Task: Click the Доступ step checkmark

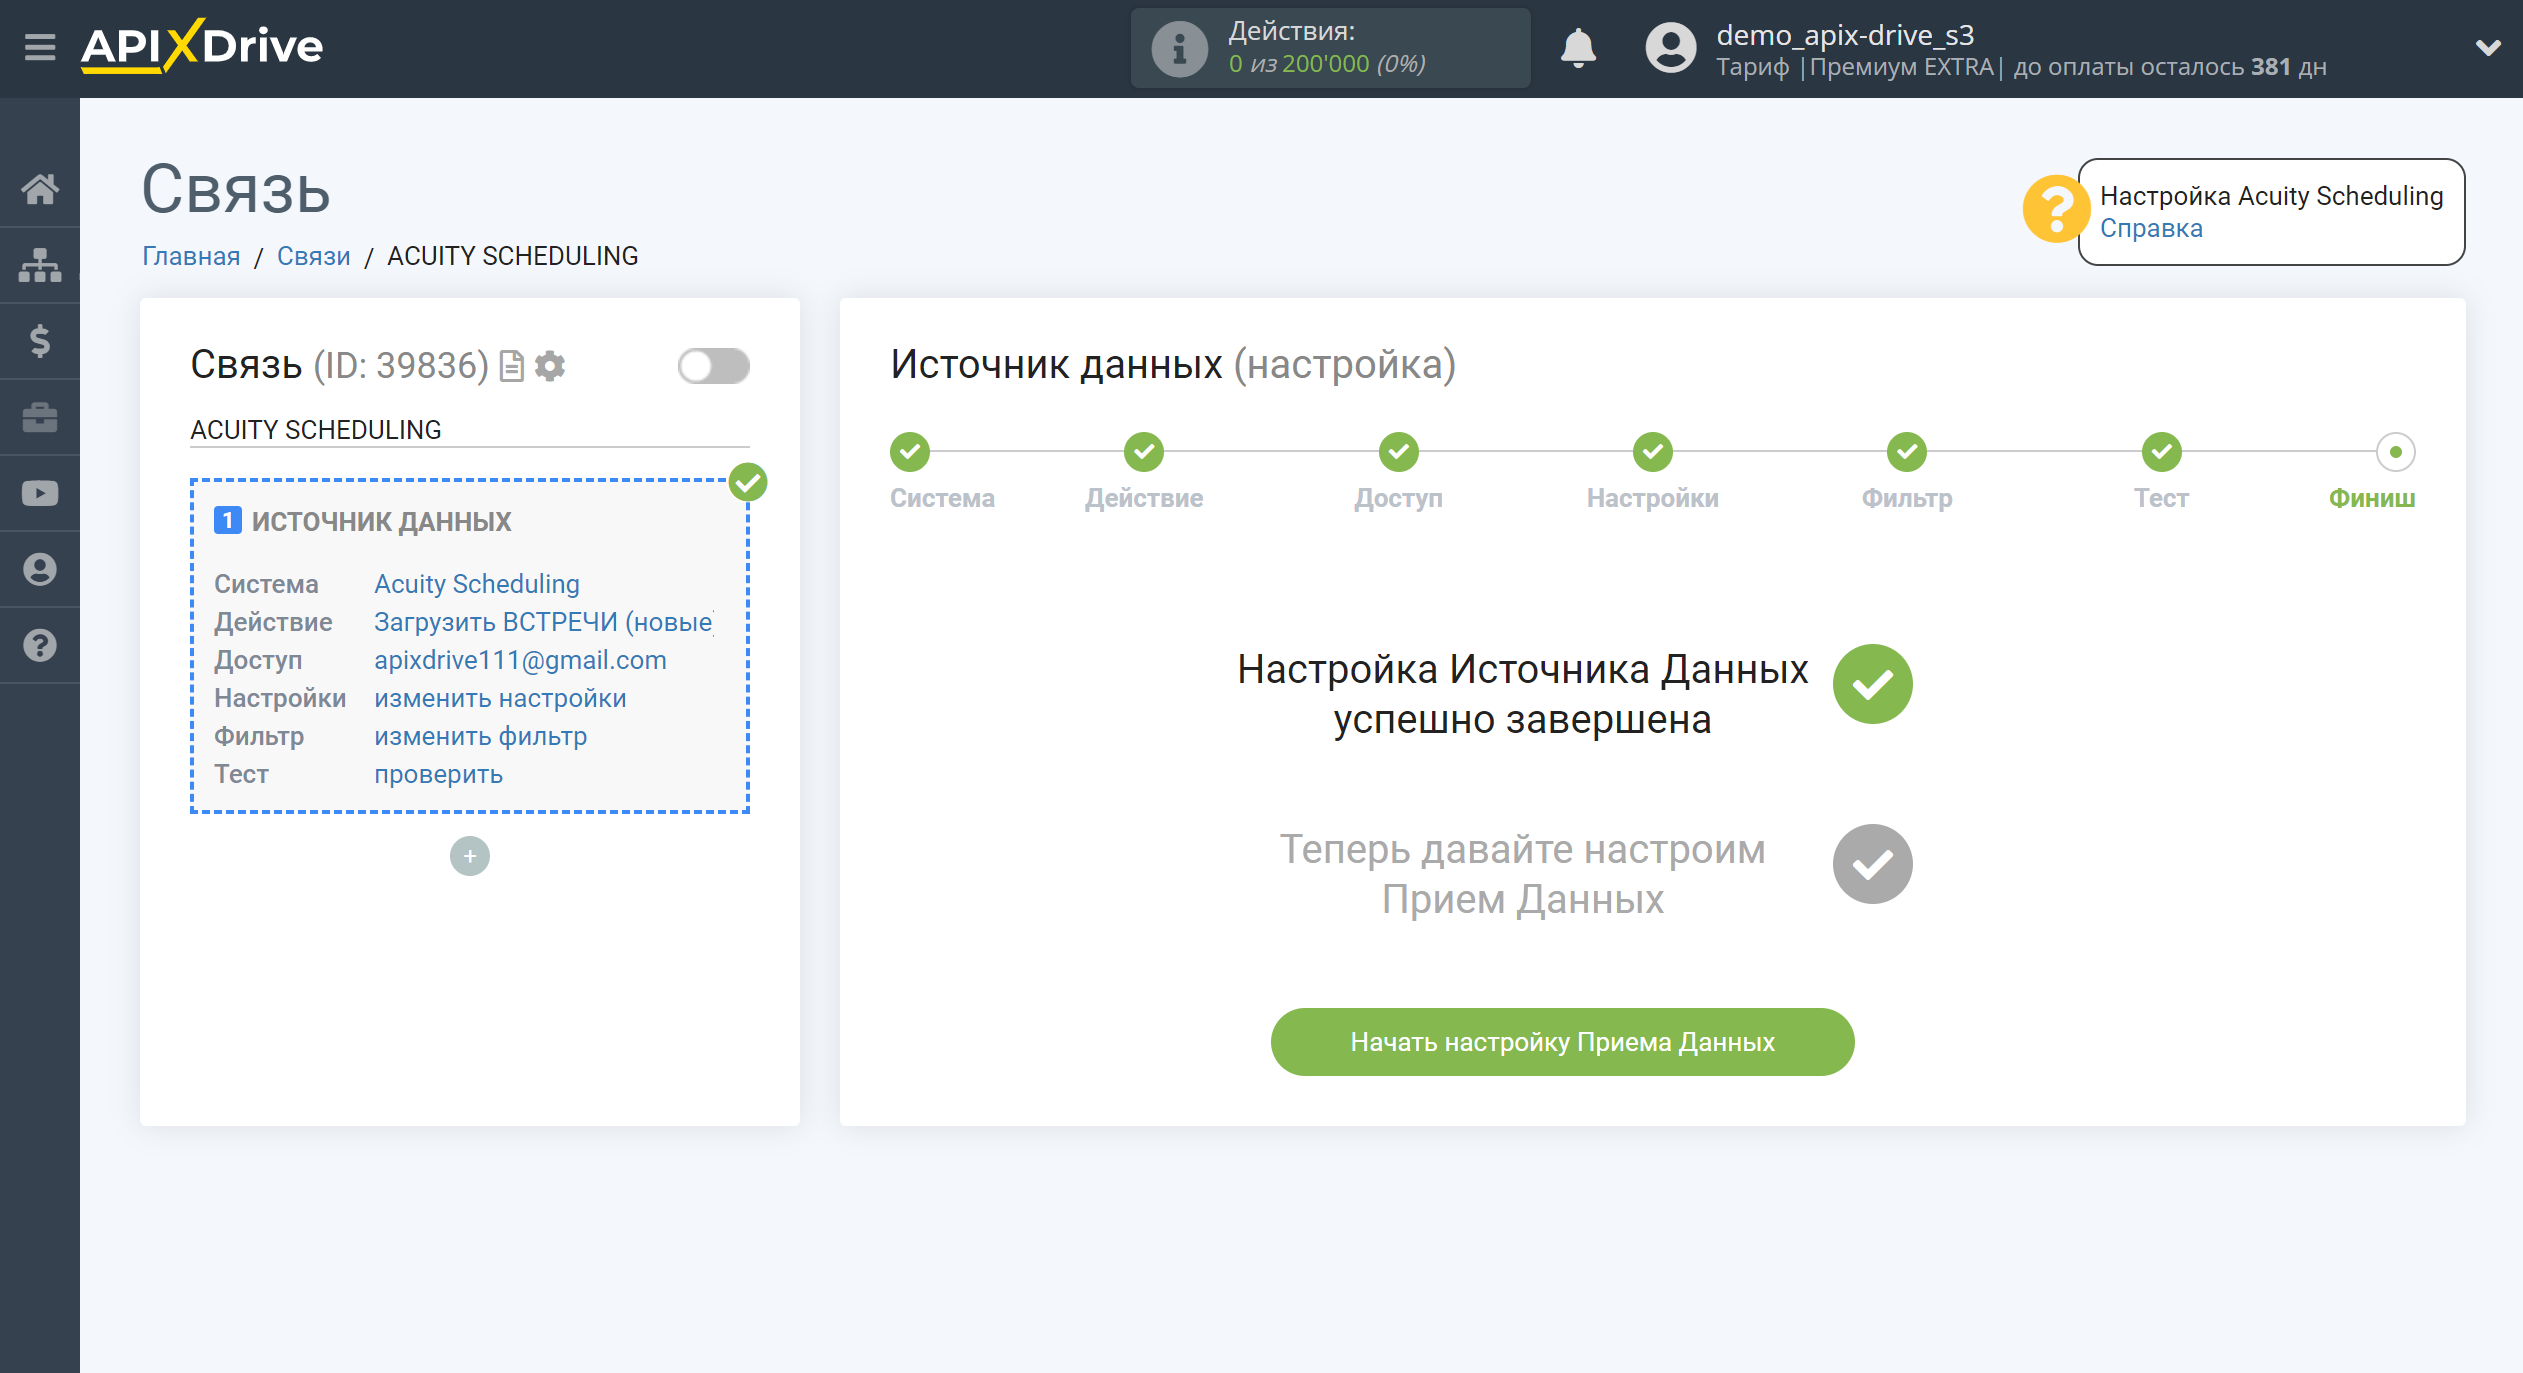Action: point(1399,452)
